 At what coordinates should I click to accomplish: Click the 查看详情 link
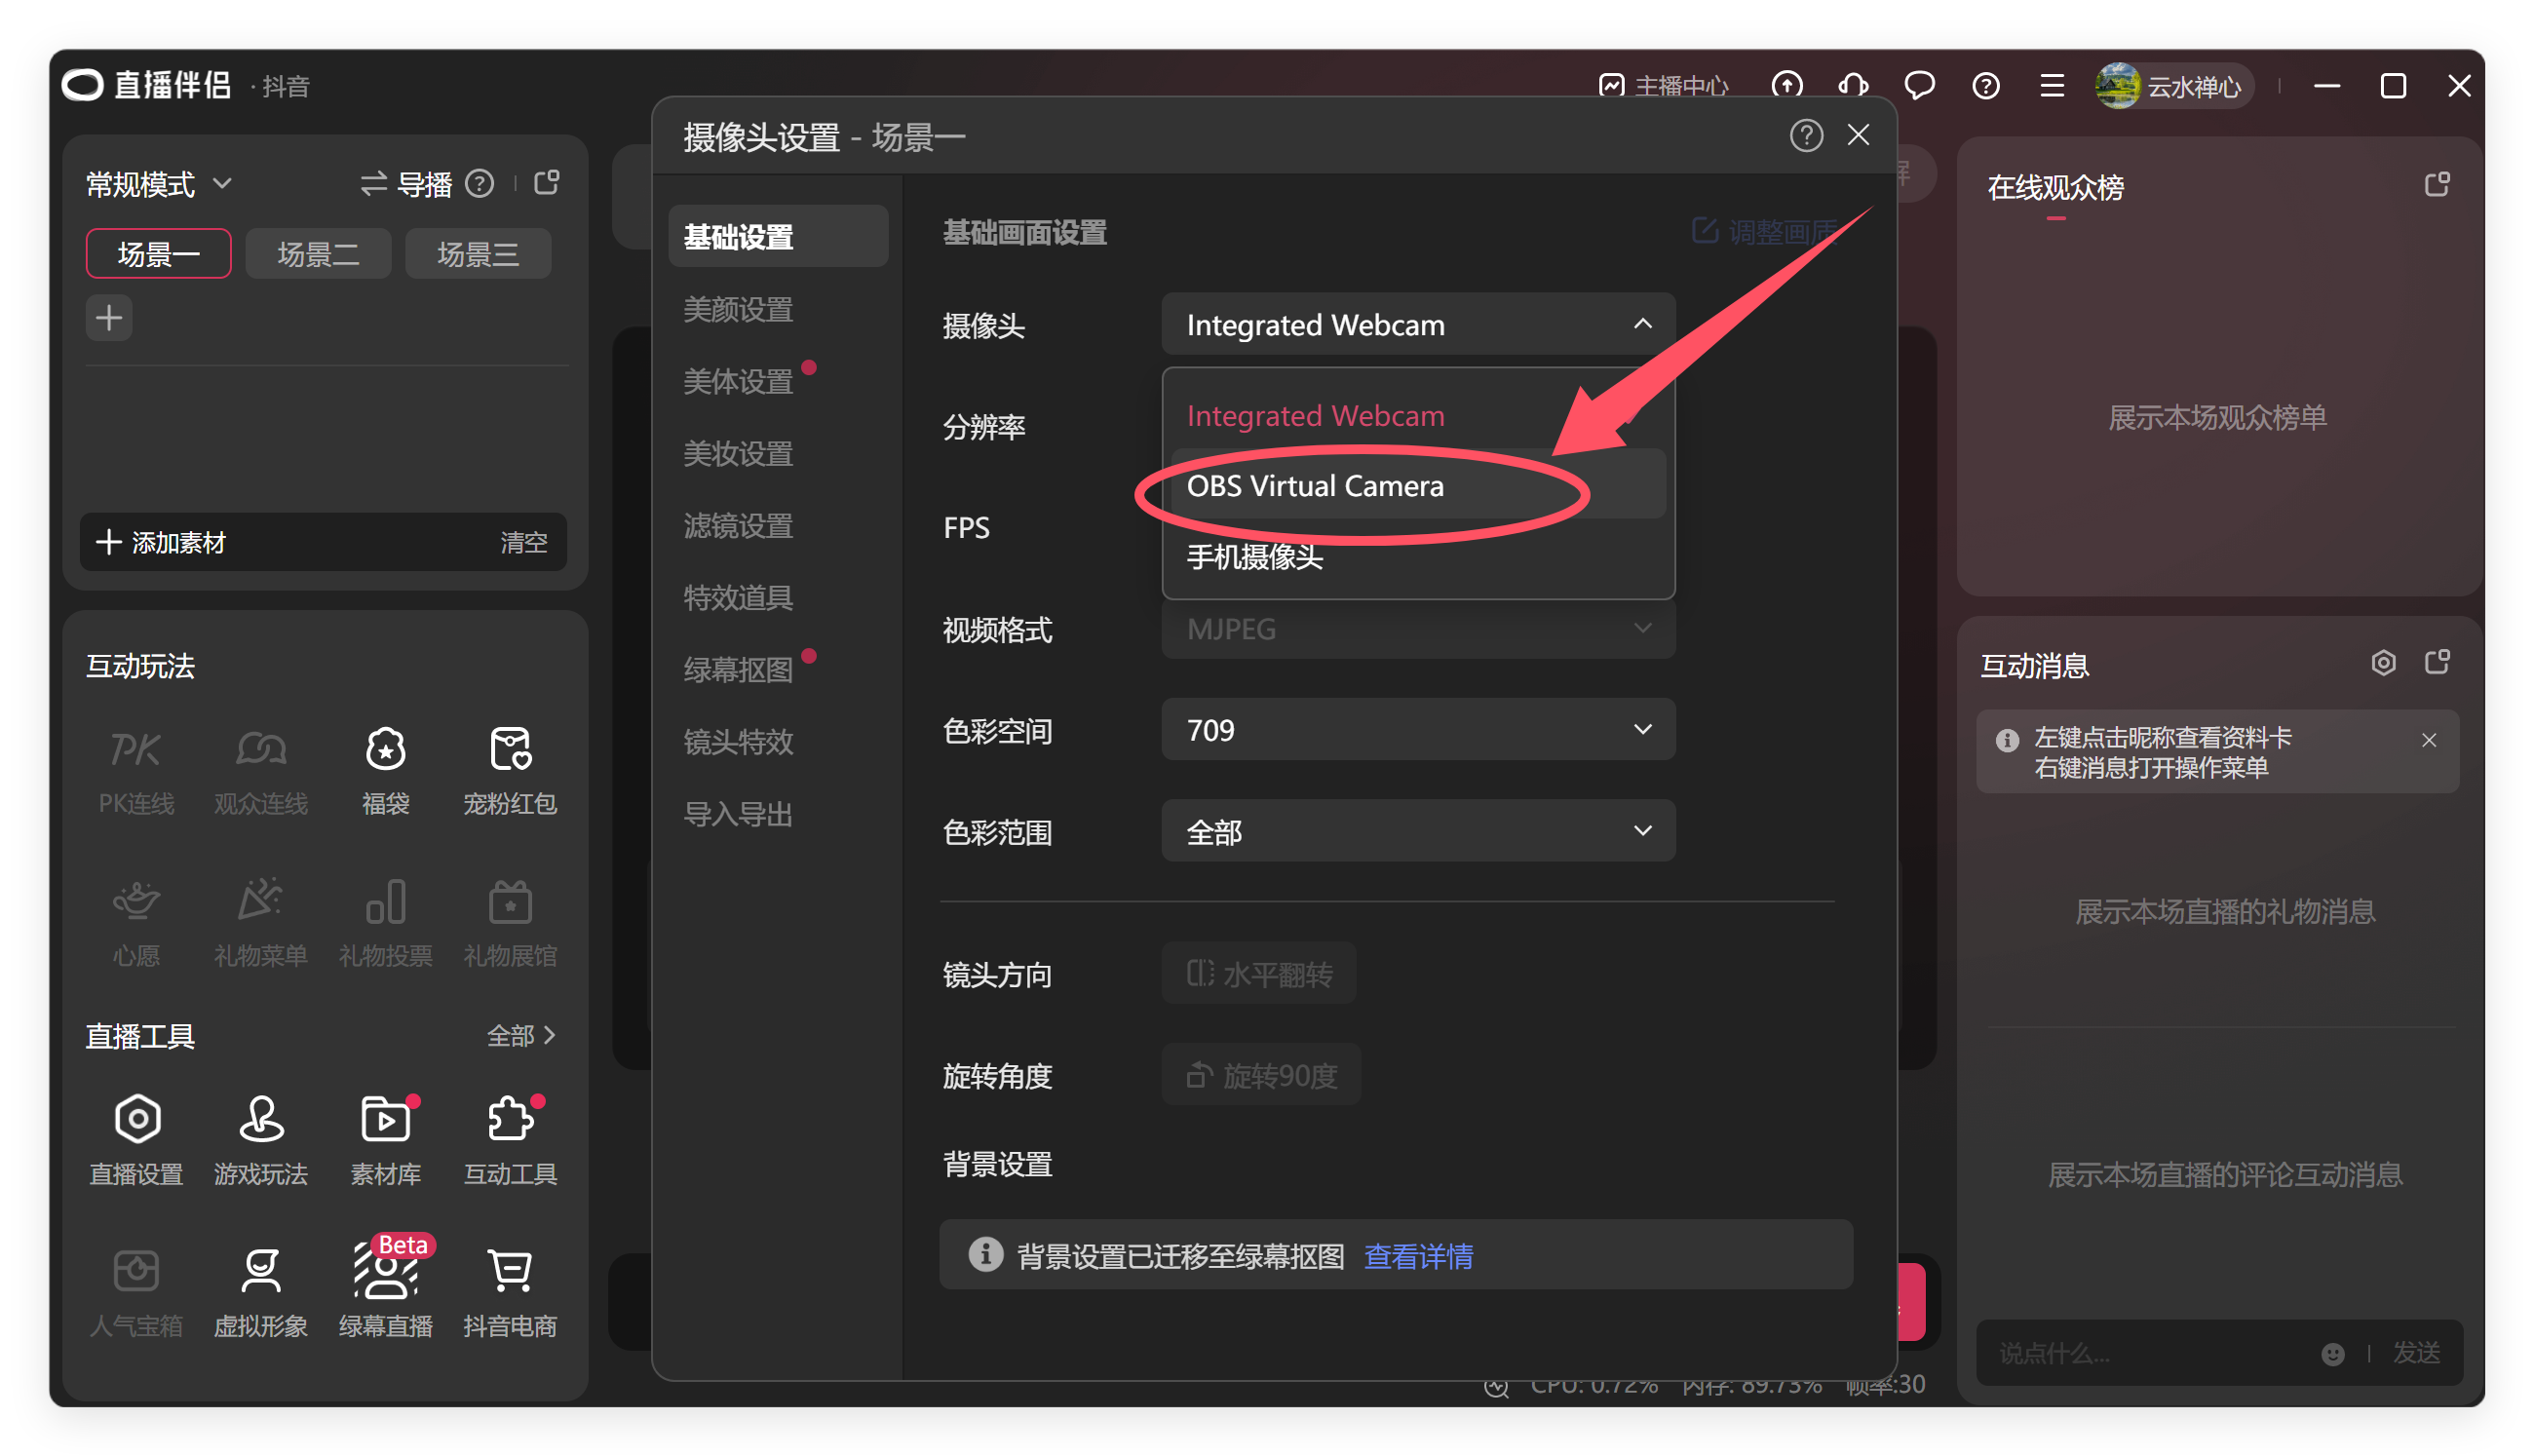point(1418,1256)
